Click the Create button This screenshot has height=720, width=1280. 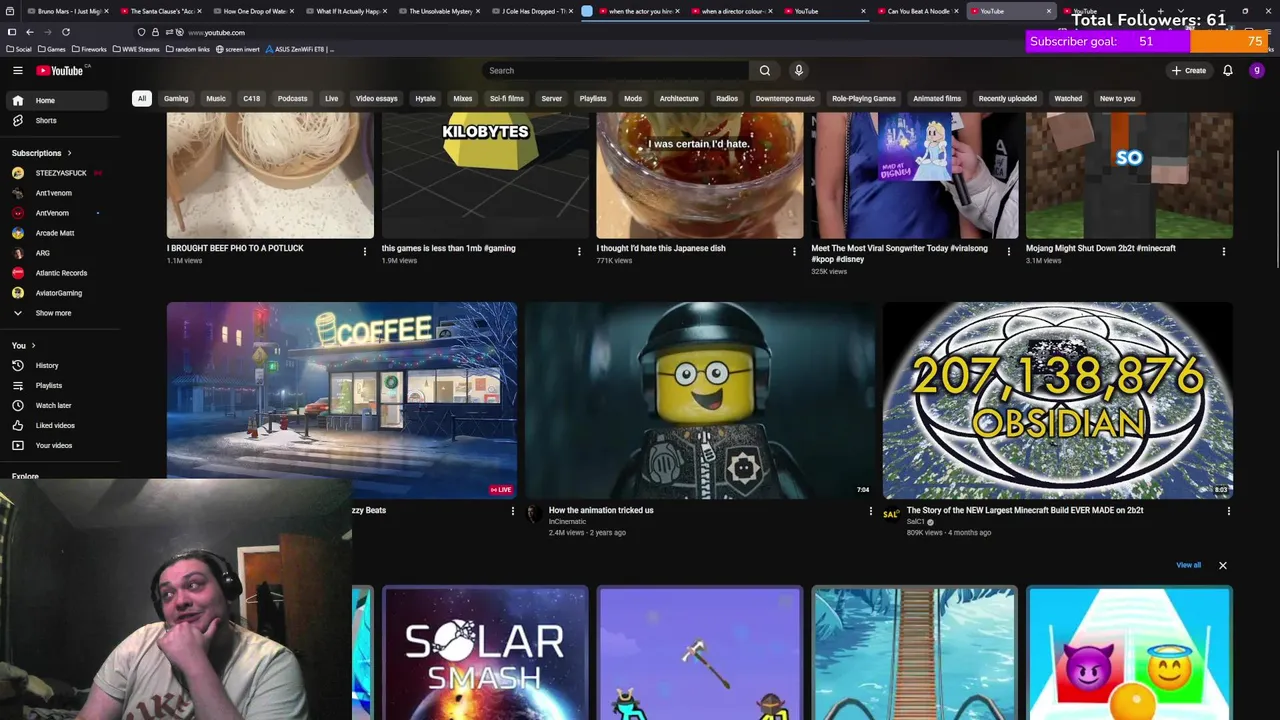click(1189, 70)
